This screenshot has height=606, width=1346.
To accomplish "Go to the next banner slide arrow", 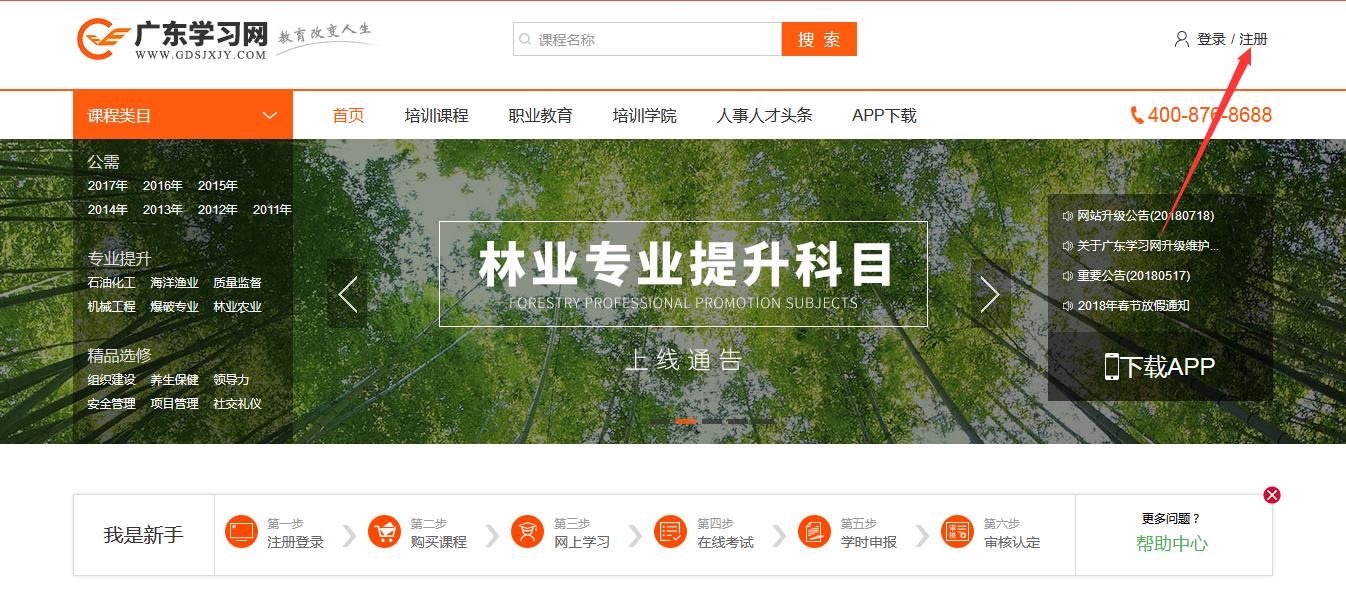I will click(990, 294).
